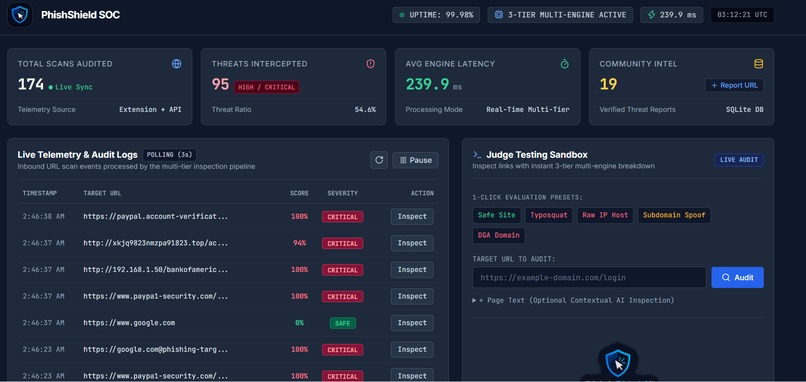
Task: Click the Live Sync indicator
Action: pos(70,87)
